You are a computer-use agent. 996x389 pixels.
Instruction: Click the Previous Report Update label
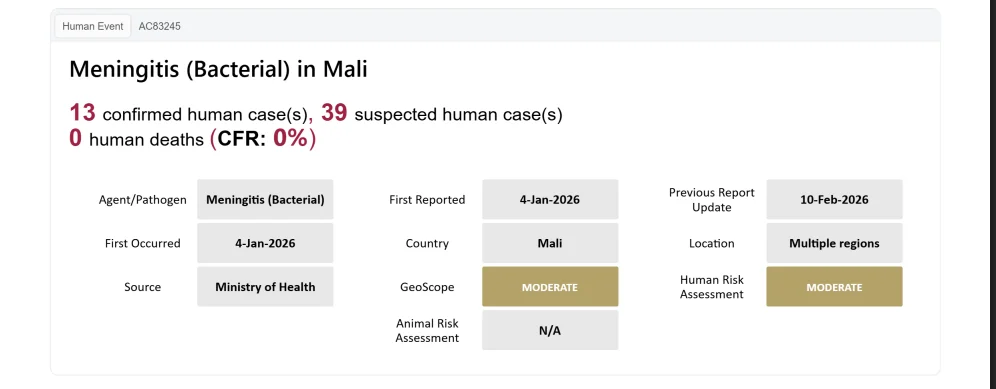(x=711, y=200)
